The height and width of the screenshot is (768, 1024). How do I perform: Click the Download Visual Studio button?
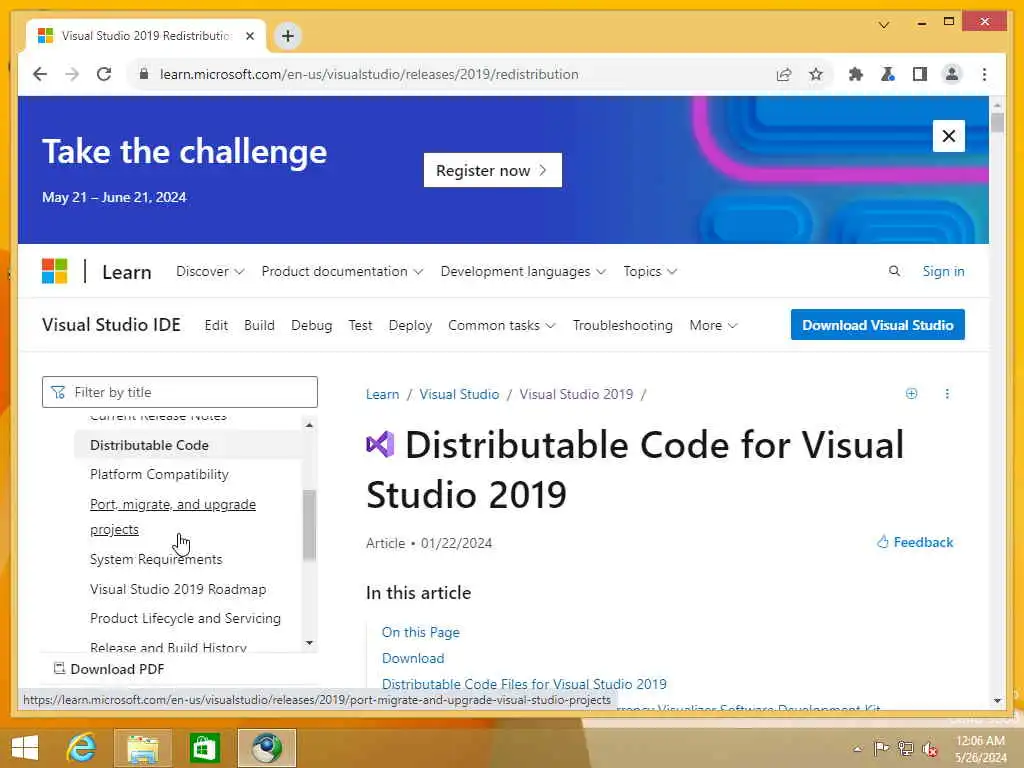pos(877,325)
